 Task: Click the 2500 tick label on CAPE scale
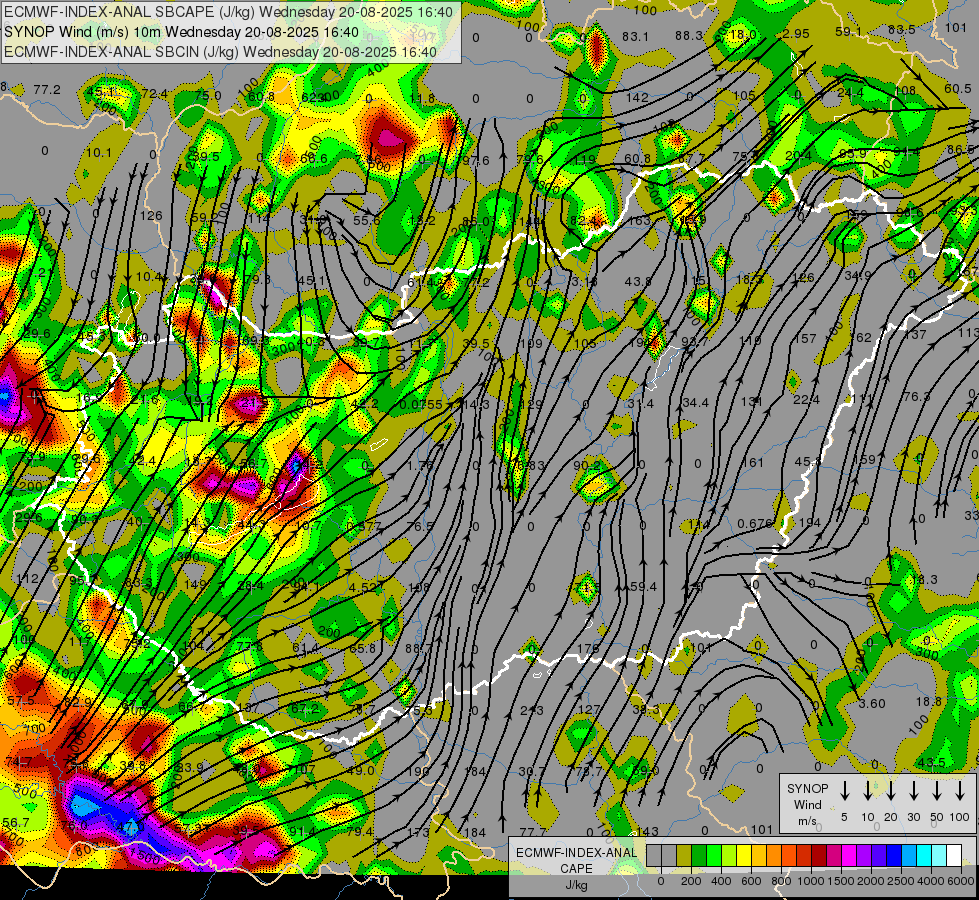901,881
